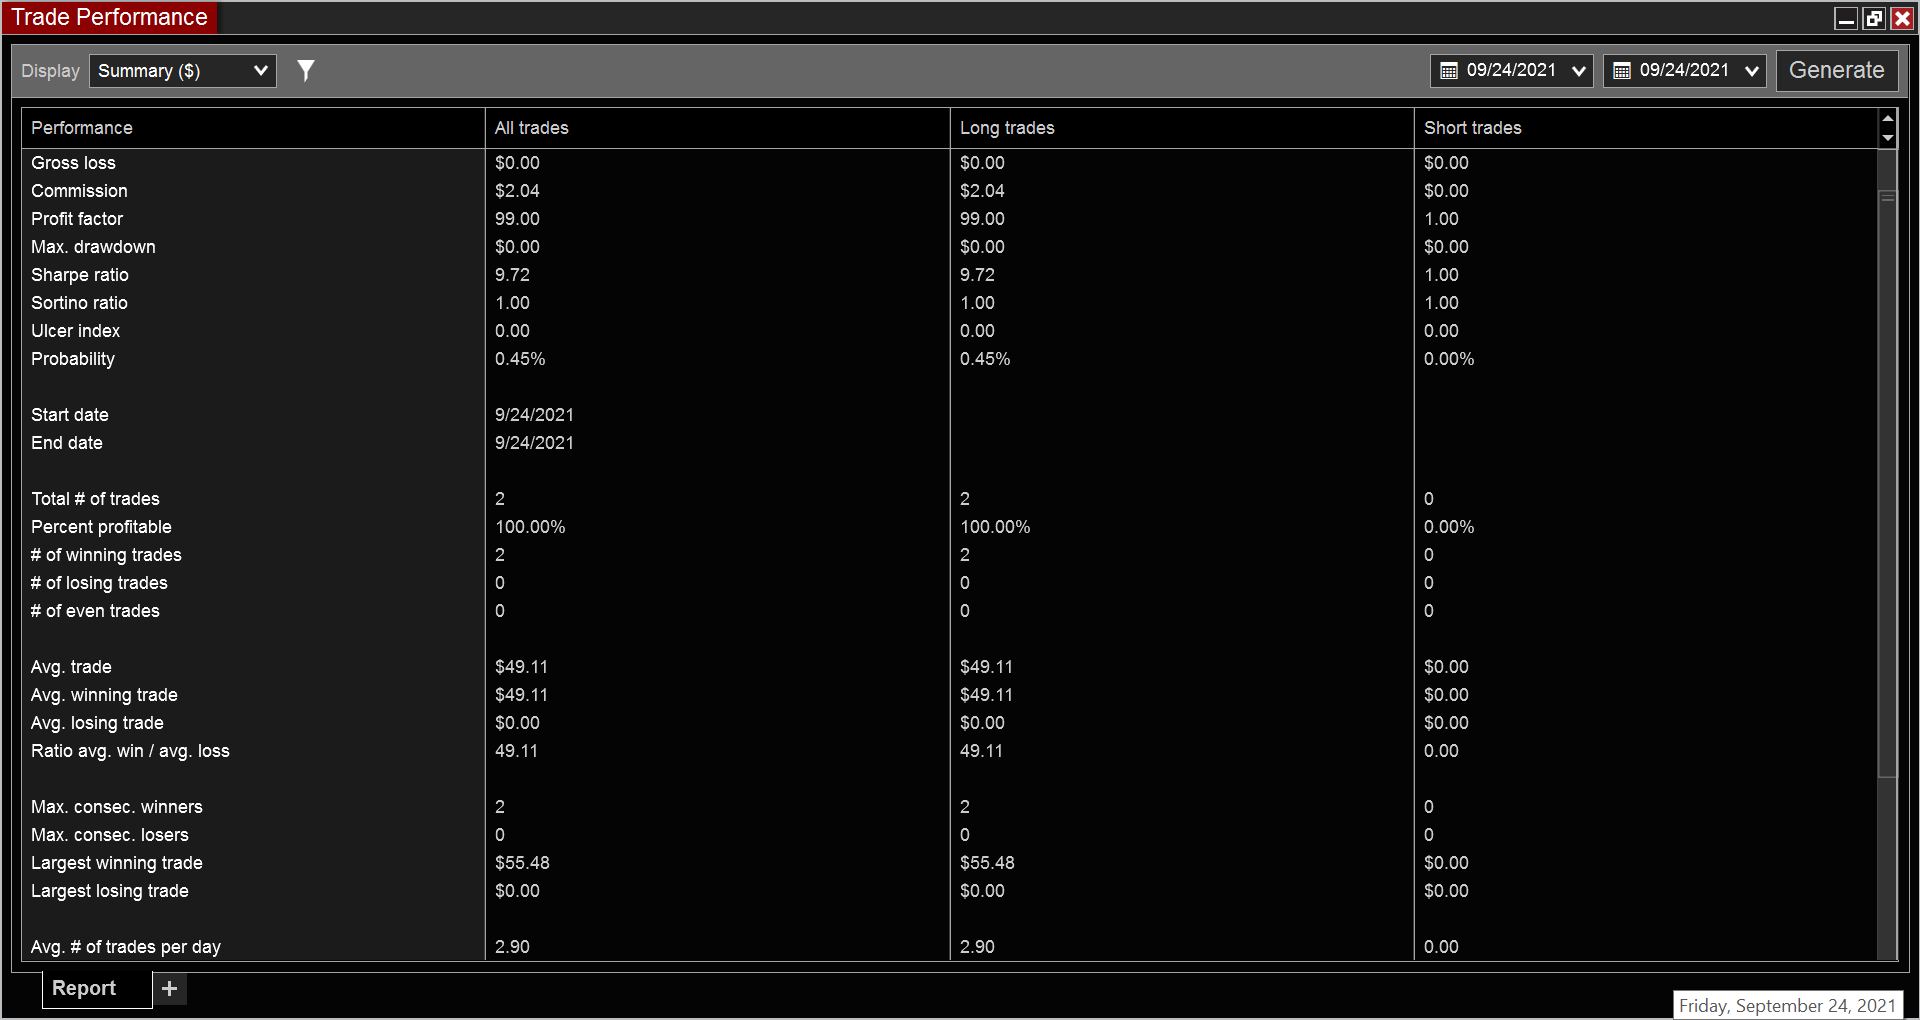Select the Percent profitable row label
Screen dimensions: 1920x1020
click(101, 527)
